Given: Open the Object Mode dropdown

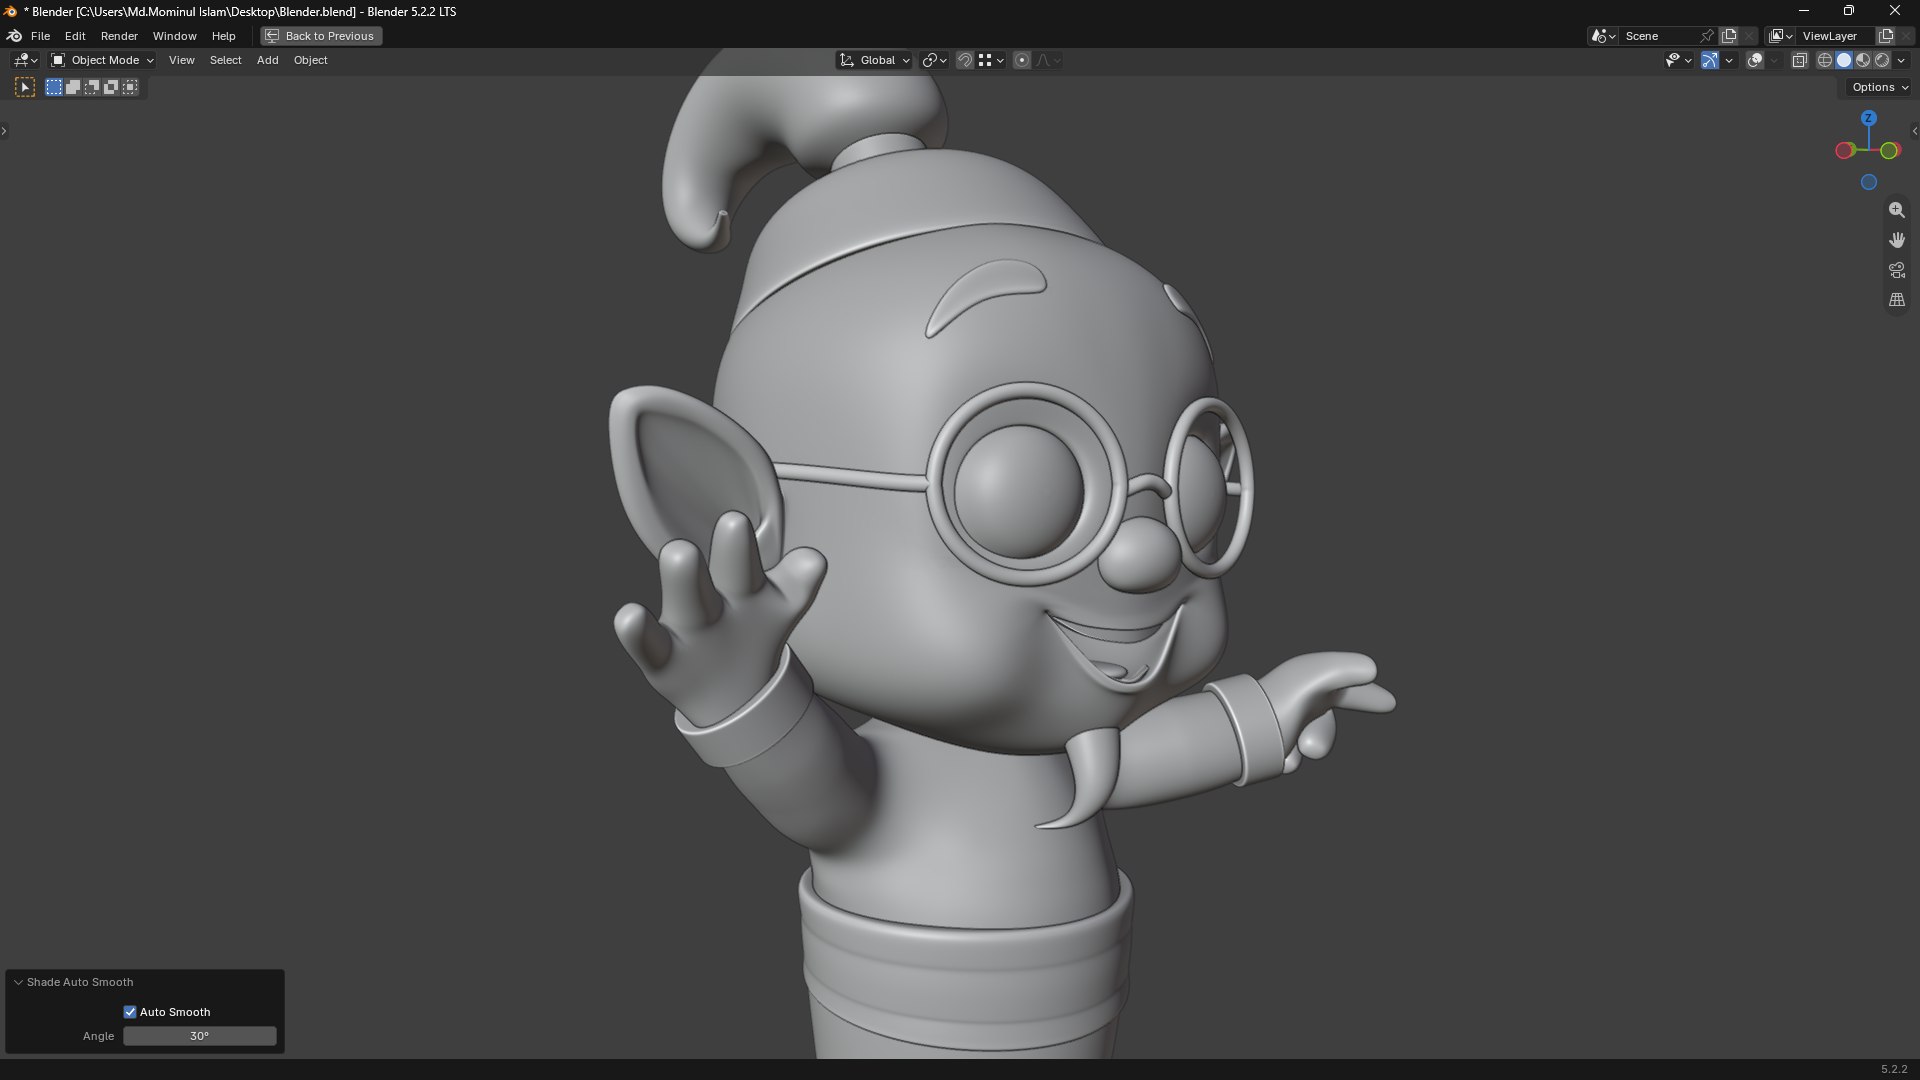Looking at the screenshot, I should coord(102,61).
